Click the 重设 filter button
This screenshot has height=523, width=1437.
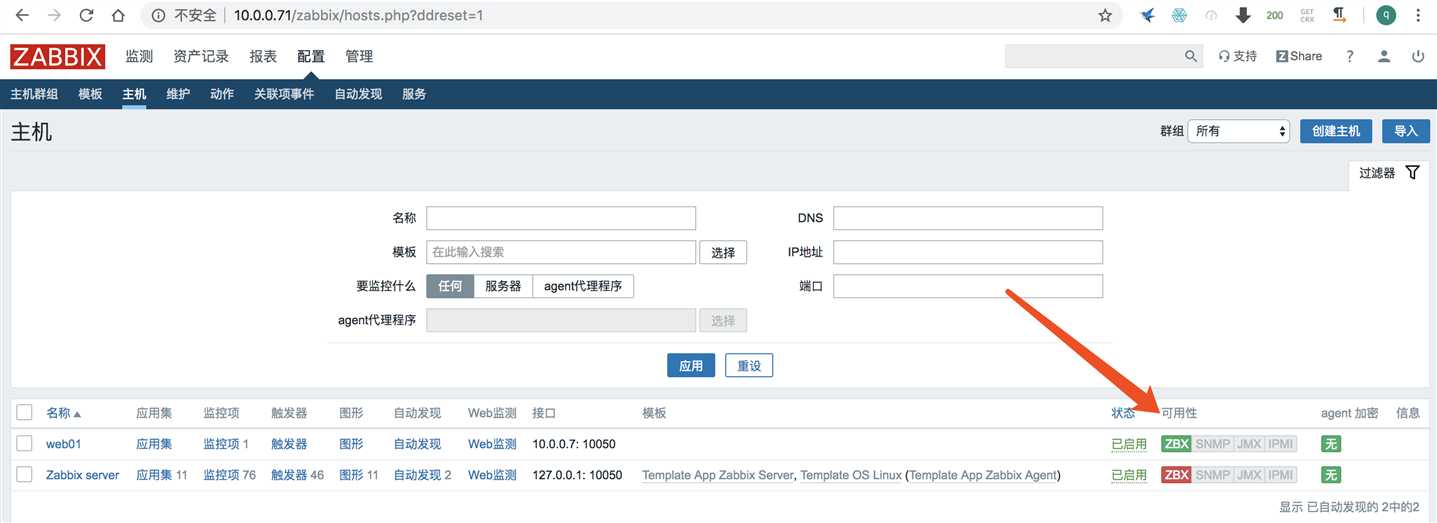[749, 366]
